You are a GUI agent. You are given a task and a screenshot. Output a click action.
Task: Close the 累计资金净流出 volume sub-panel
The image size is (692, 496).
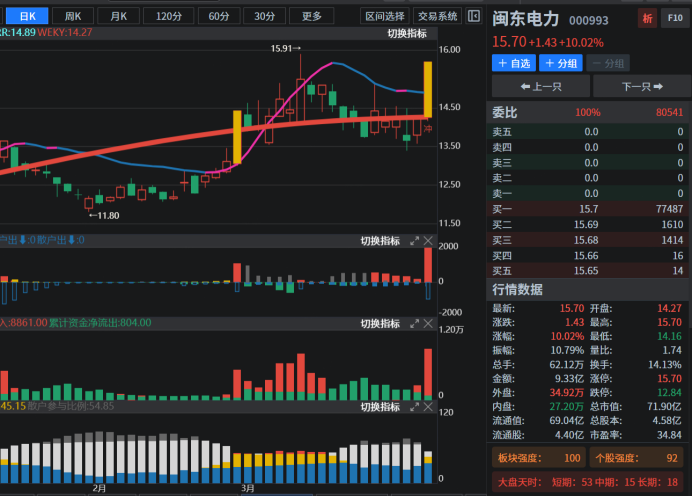(x=429, y=324)
